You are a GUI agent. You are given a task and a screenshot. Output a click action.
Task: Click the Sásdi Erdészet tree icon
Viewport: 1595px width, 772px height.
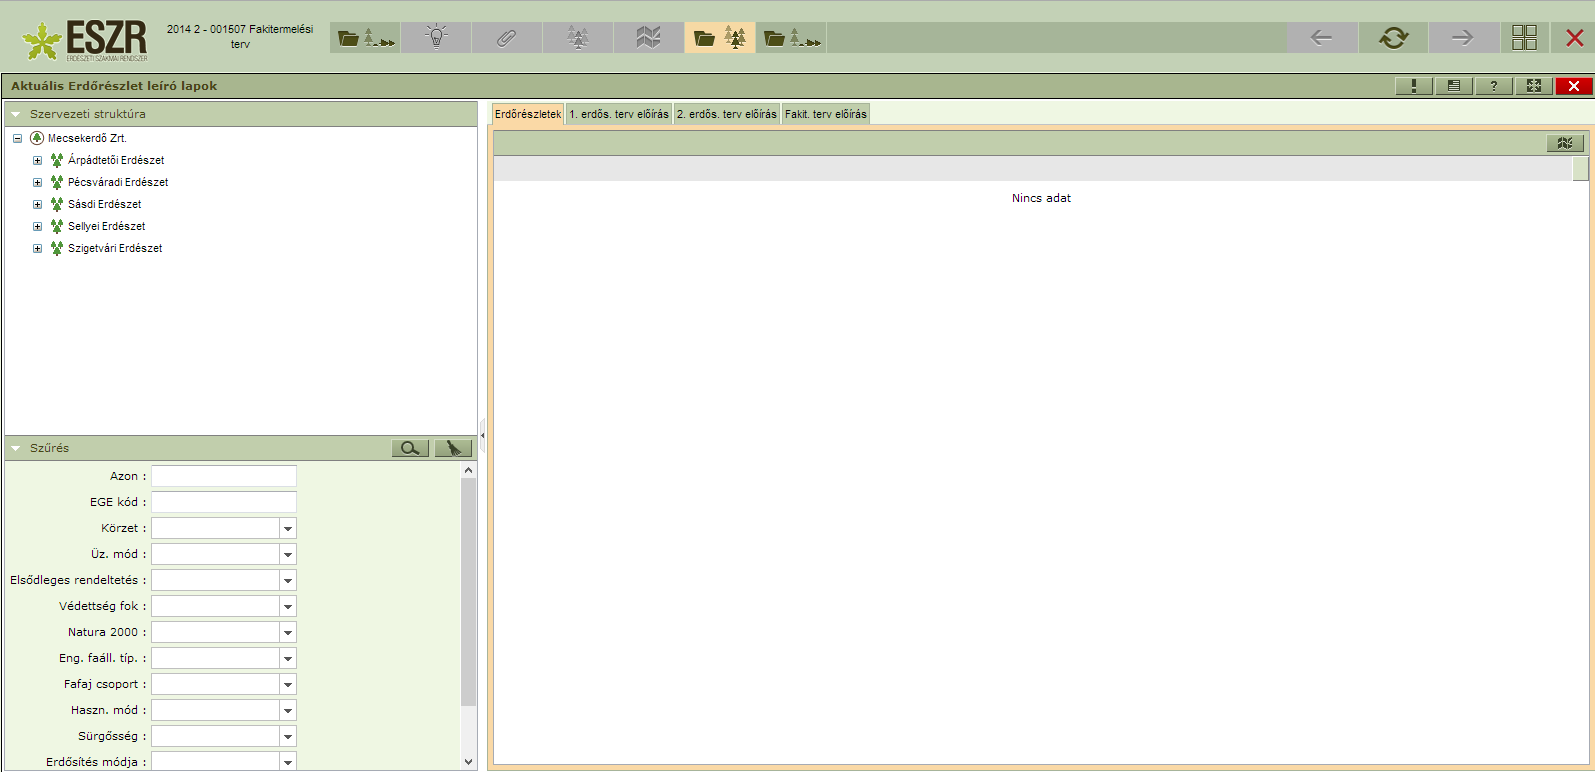coord(57,204)
